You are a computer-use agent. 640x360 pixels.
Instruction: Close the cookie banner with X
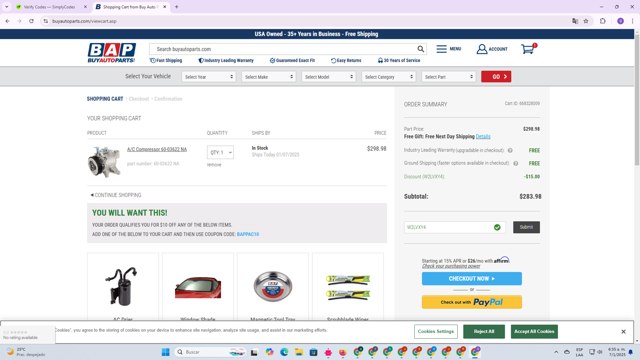[x=623, y=331]
